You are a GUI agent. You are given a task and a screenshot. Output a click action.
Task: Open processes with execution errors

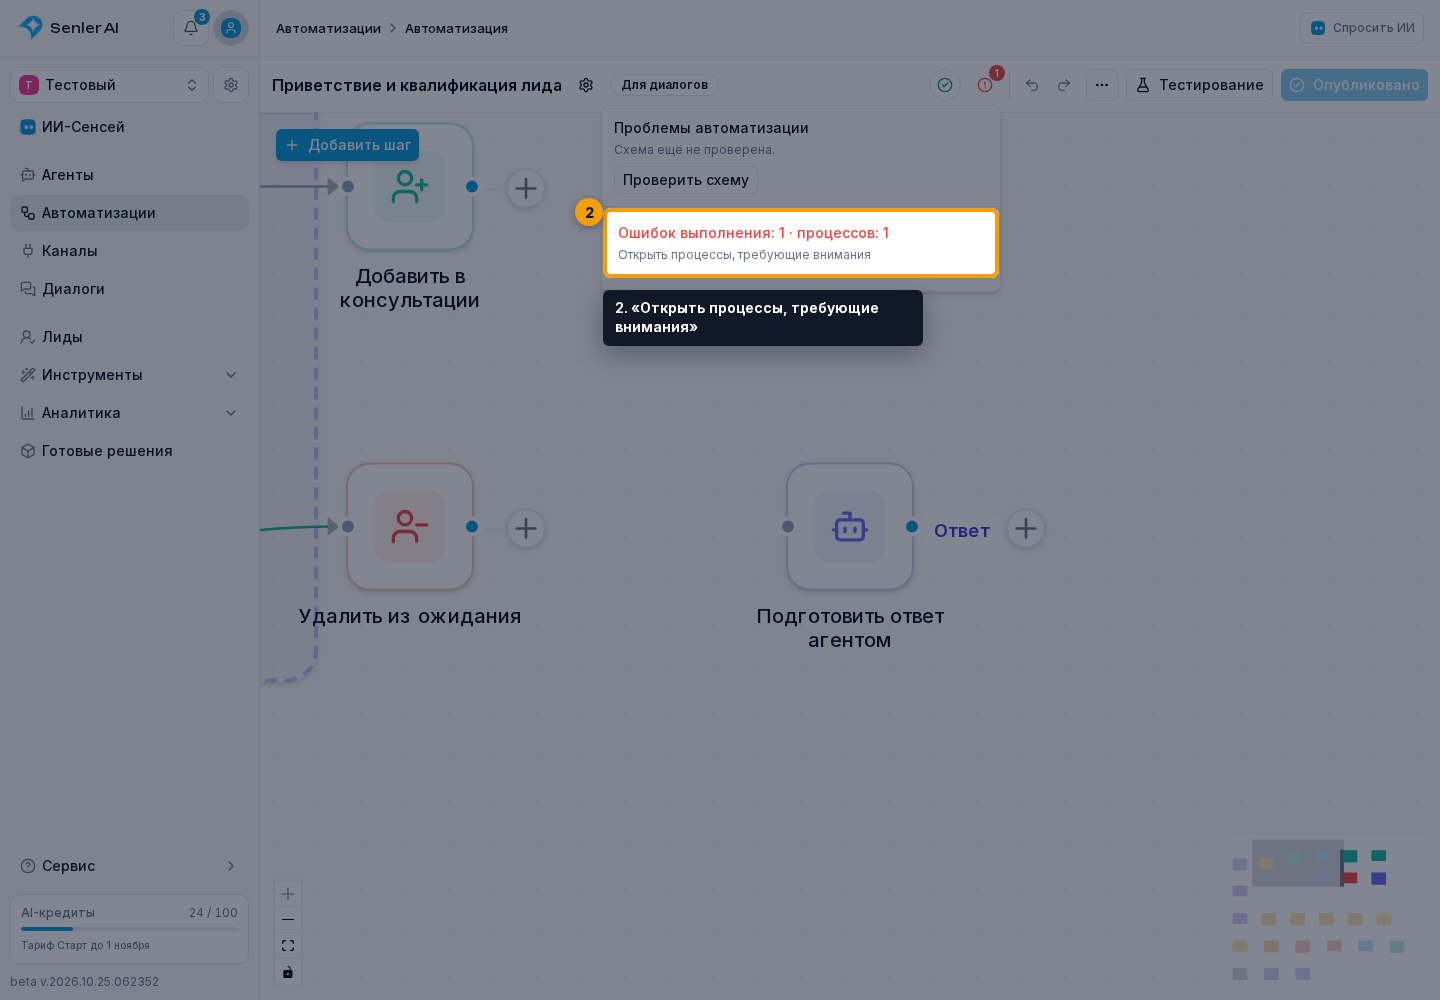coord(801,242)
